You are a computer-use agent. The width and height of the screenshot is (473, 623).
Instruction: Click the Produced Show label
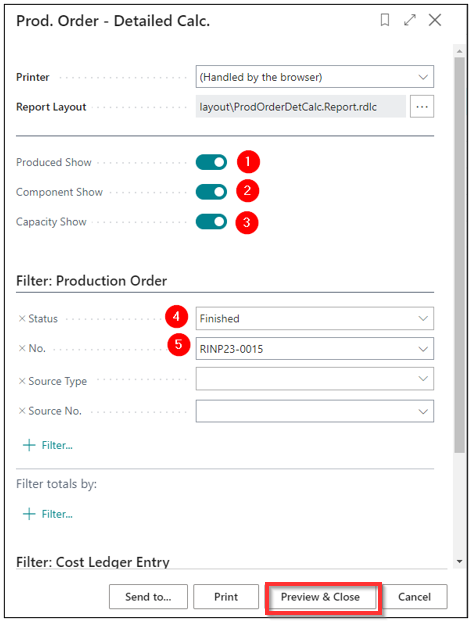[x=54, y=162]
